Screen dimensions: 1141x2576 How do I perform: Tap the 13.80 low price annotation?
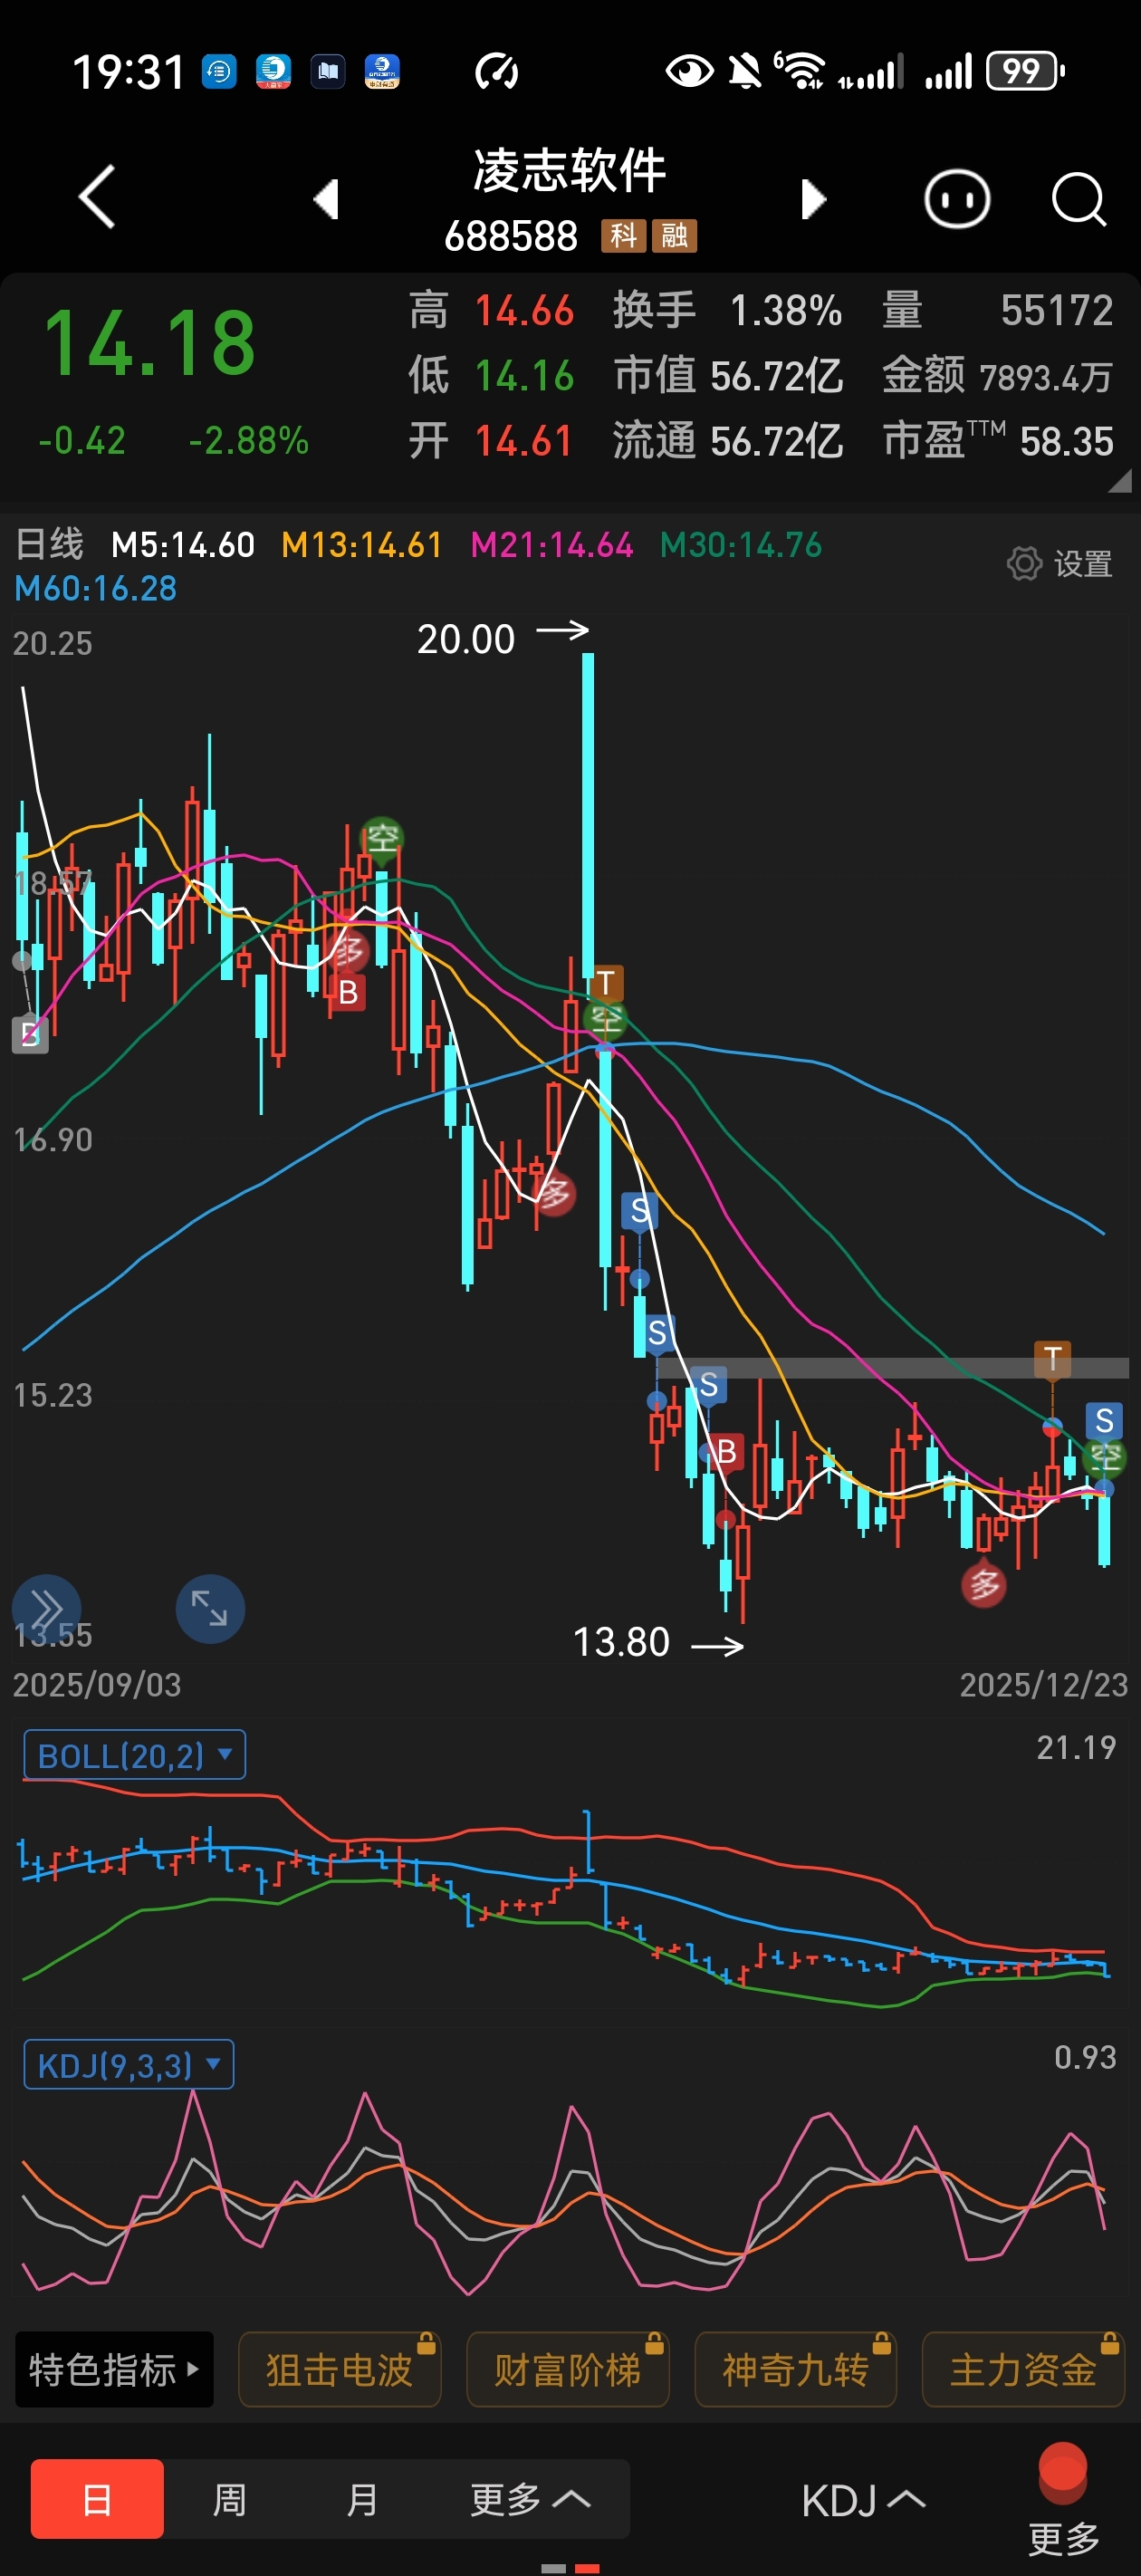(621, 1642)
